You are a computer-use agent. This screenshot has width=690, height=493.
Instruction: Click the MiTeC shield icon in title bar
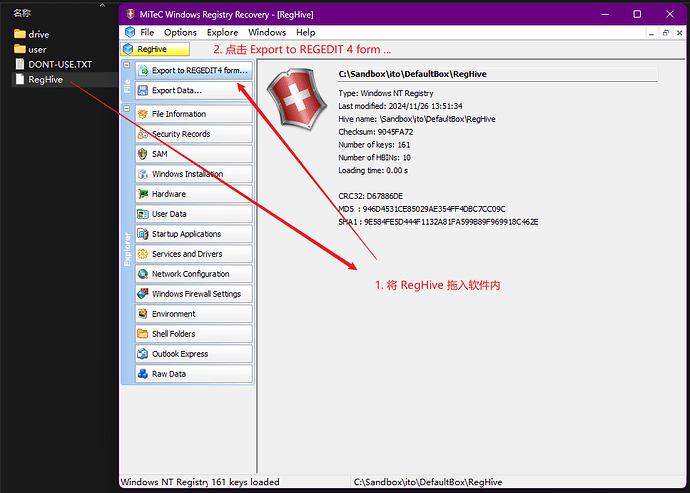[130, 14]
